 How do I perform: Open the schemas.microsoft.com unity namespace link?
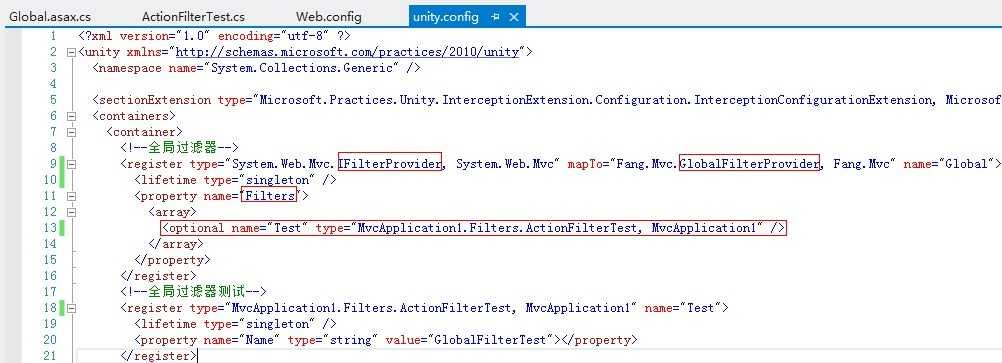click(348, 52)
